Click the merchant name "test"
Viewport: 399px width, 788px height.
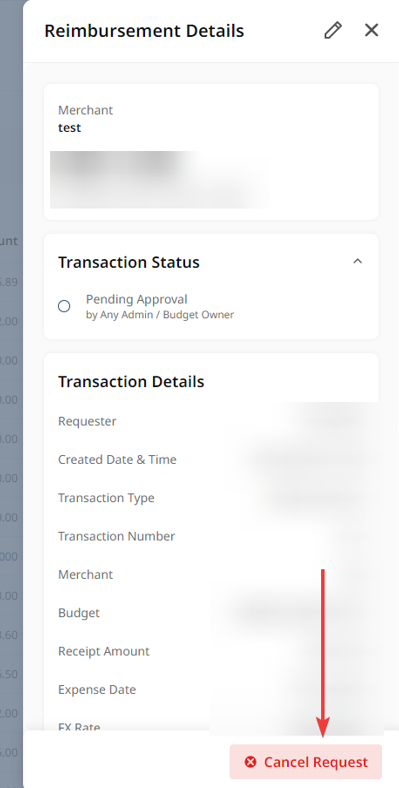tap(69, 128)
